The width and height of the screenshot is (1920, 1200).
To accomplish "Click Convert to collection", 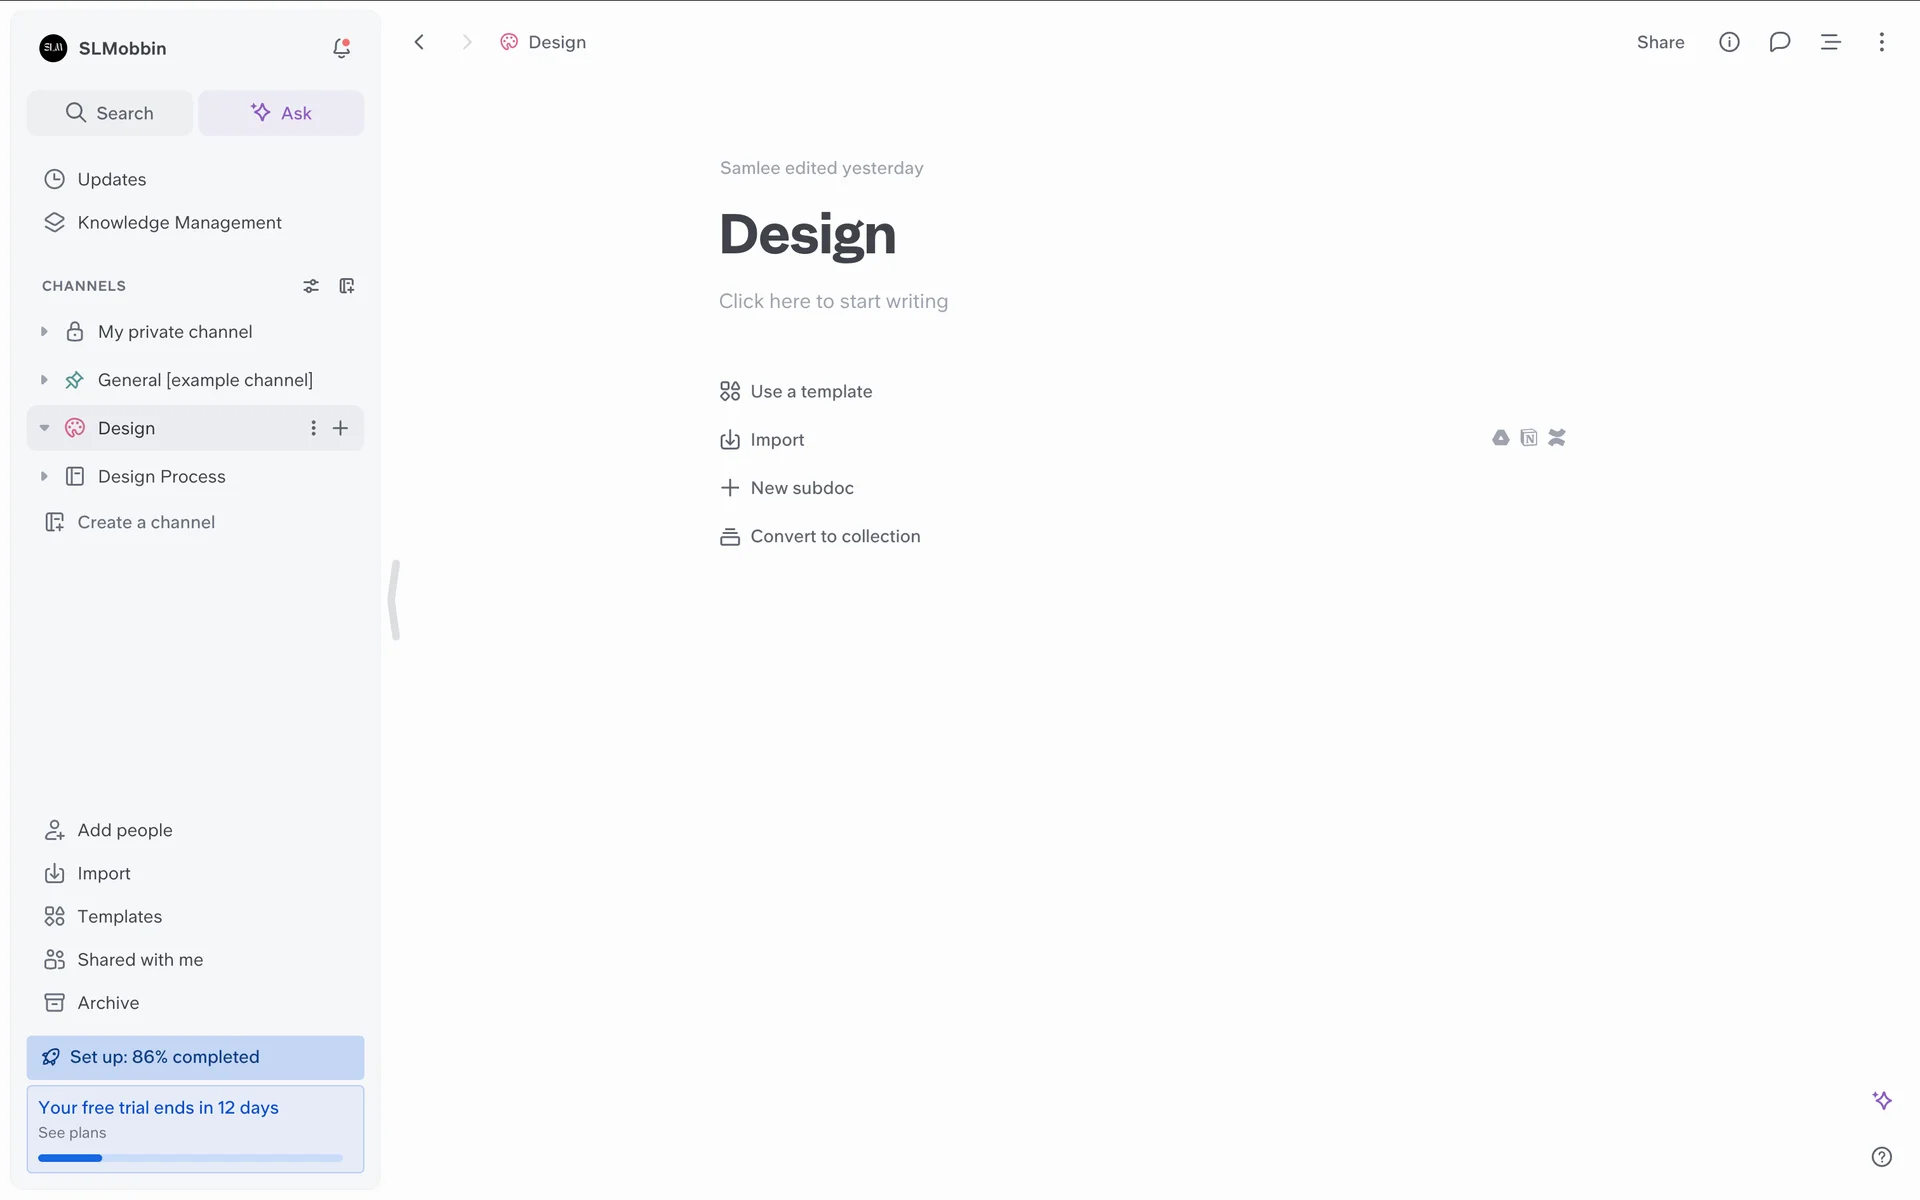I will pyautogui.click(x=834, y=537).
